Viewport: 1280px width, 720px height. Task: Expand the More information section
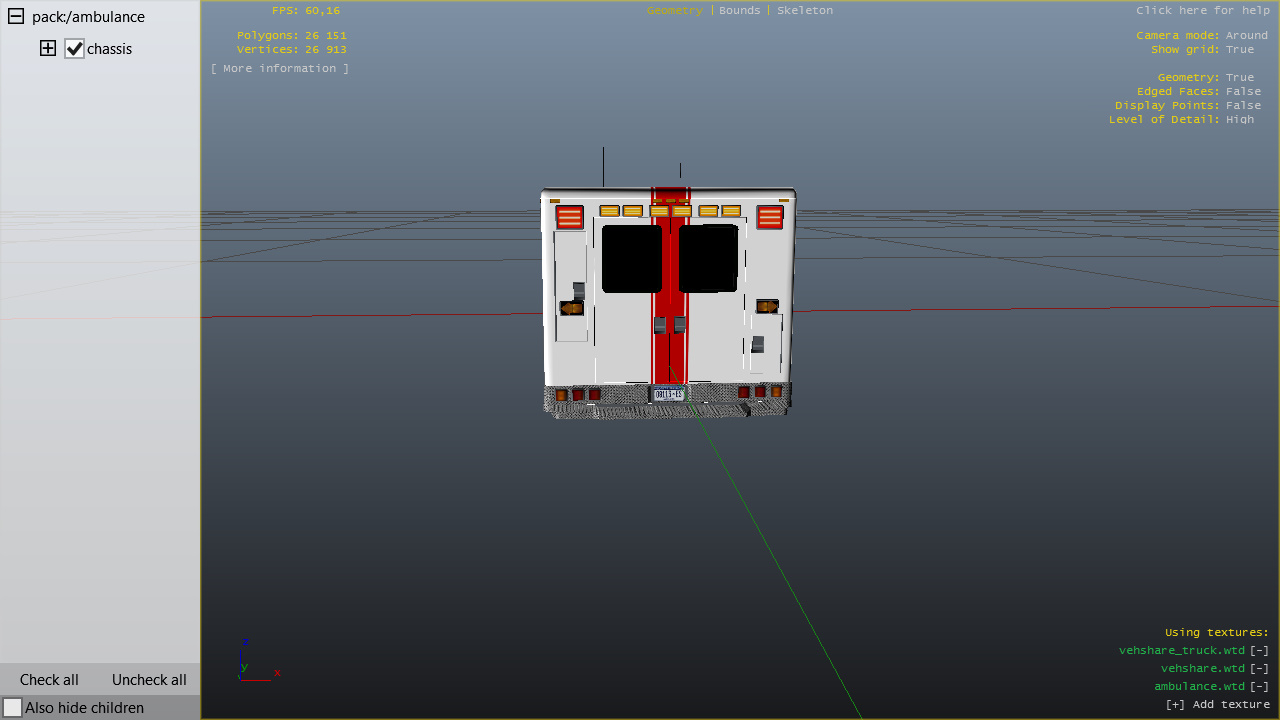(x=280, y=69)
